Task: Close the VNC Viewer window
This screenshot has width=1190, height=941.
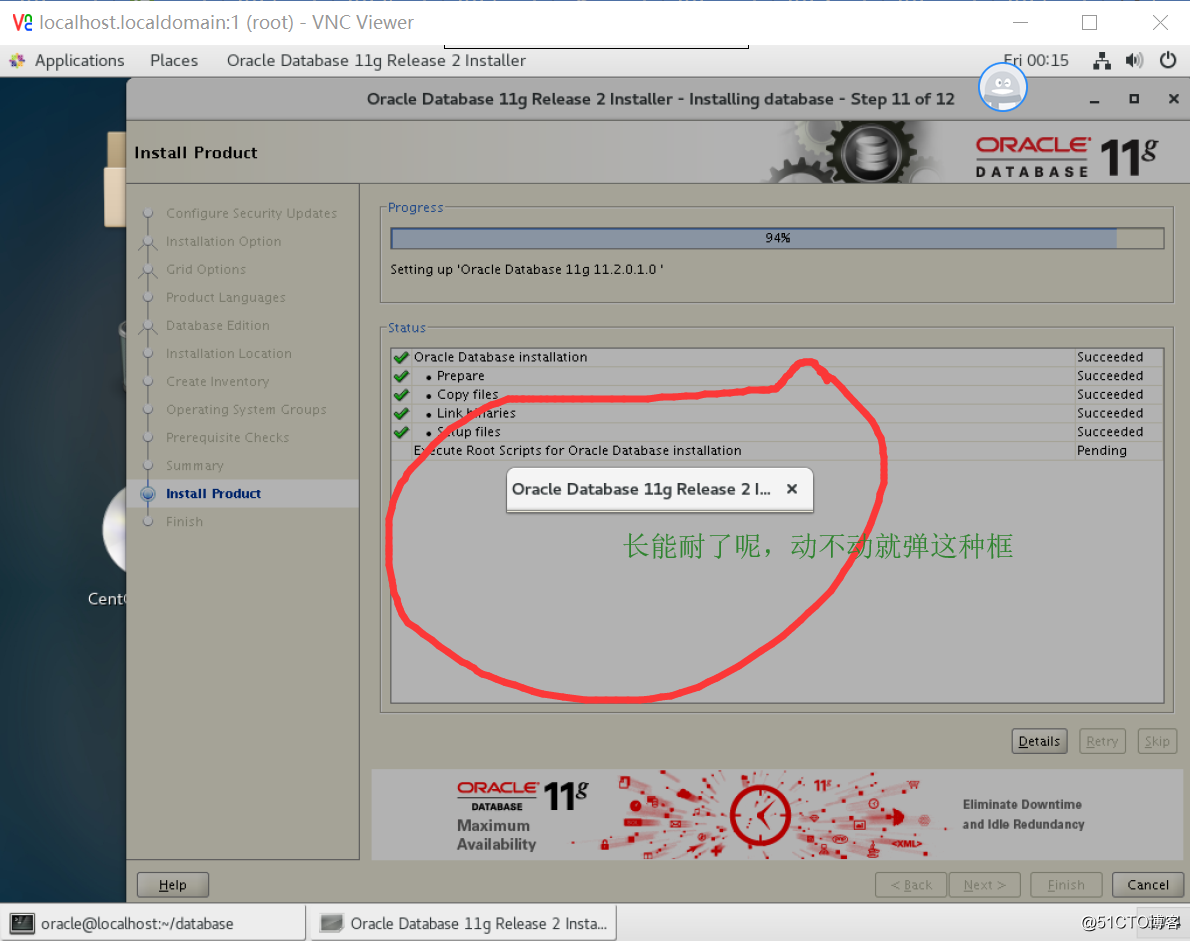Action: 1160,23
